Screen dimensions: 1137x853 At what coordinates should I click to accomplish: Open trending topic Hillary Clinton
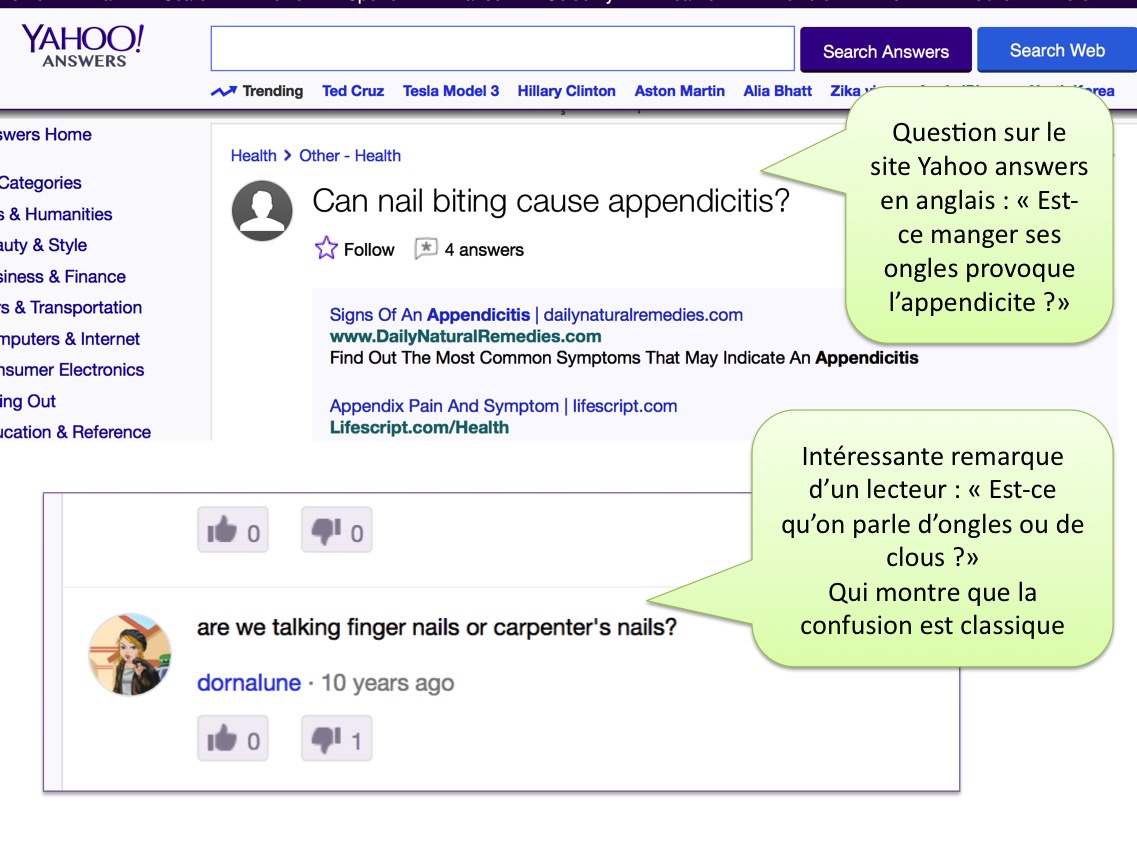click(x=566, y=91)
